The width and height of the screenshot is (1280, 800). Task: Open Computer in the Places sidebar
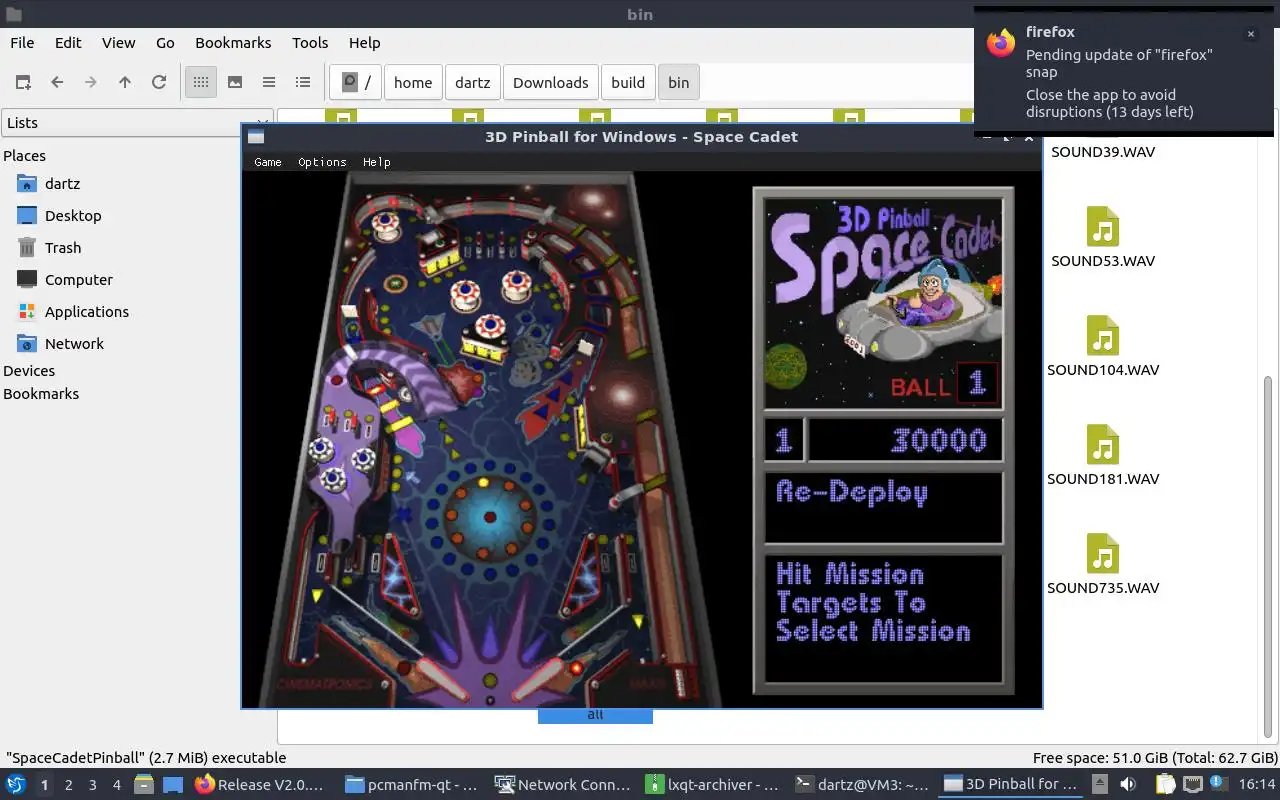(x=79, y=280)
